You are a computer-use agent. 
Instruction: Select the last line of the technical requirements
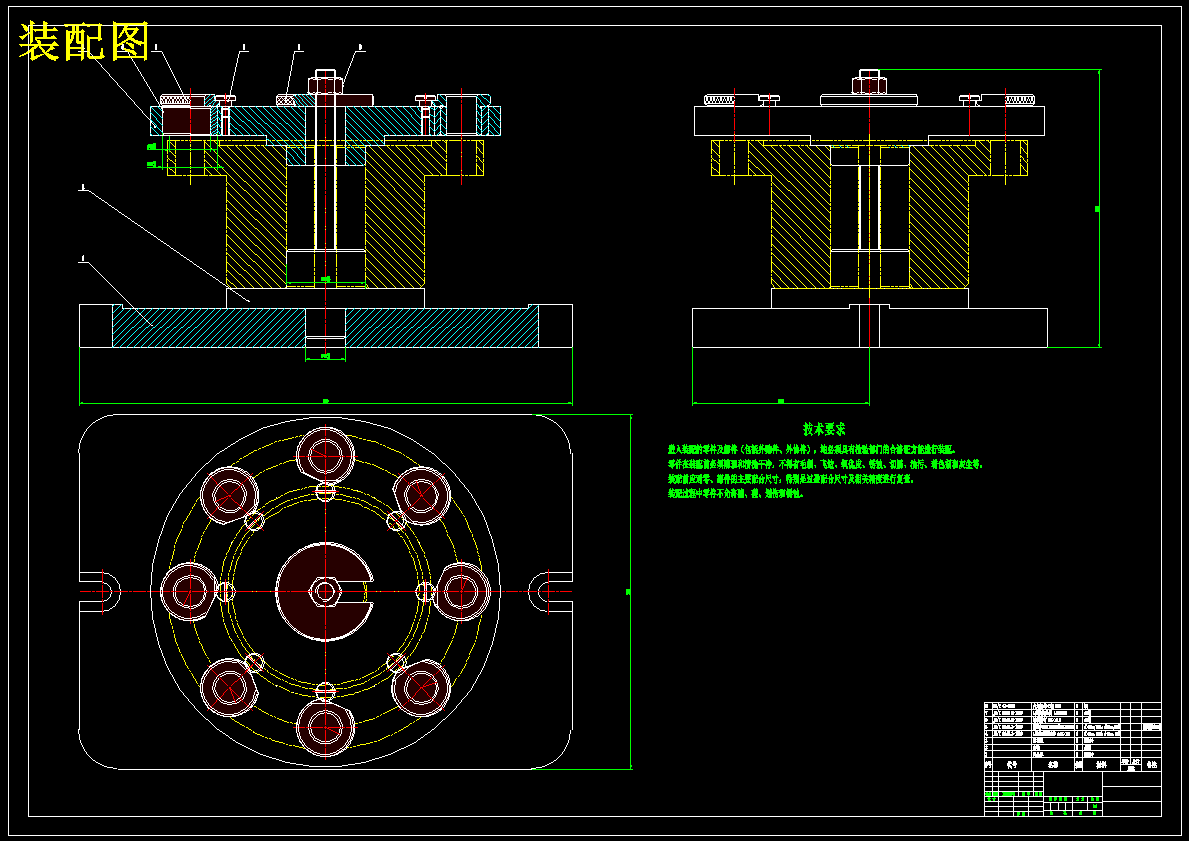736,494
